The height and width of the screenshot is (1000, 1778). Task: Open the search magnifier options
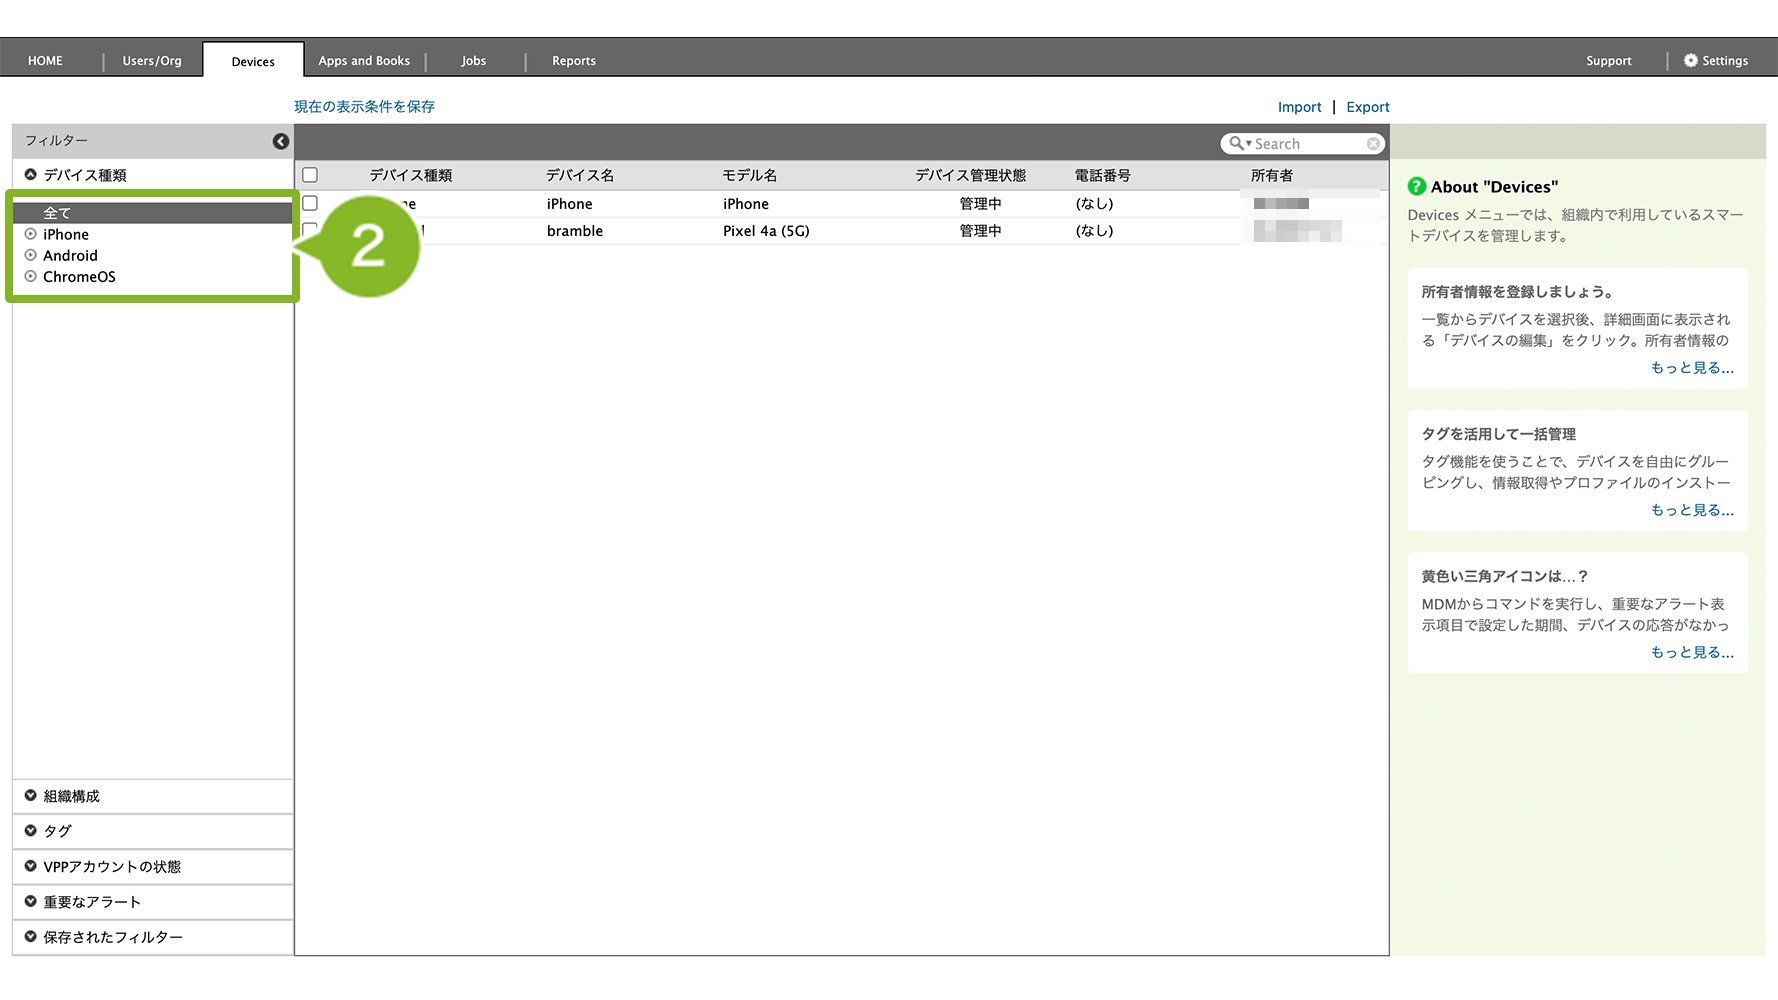1240,144
